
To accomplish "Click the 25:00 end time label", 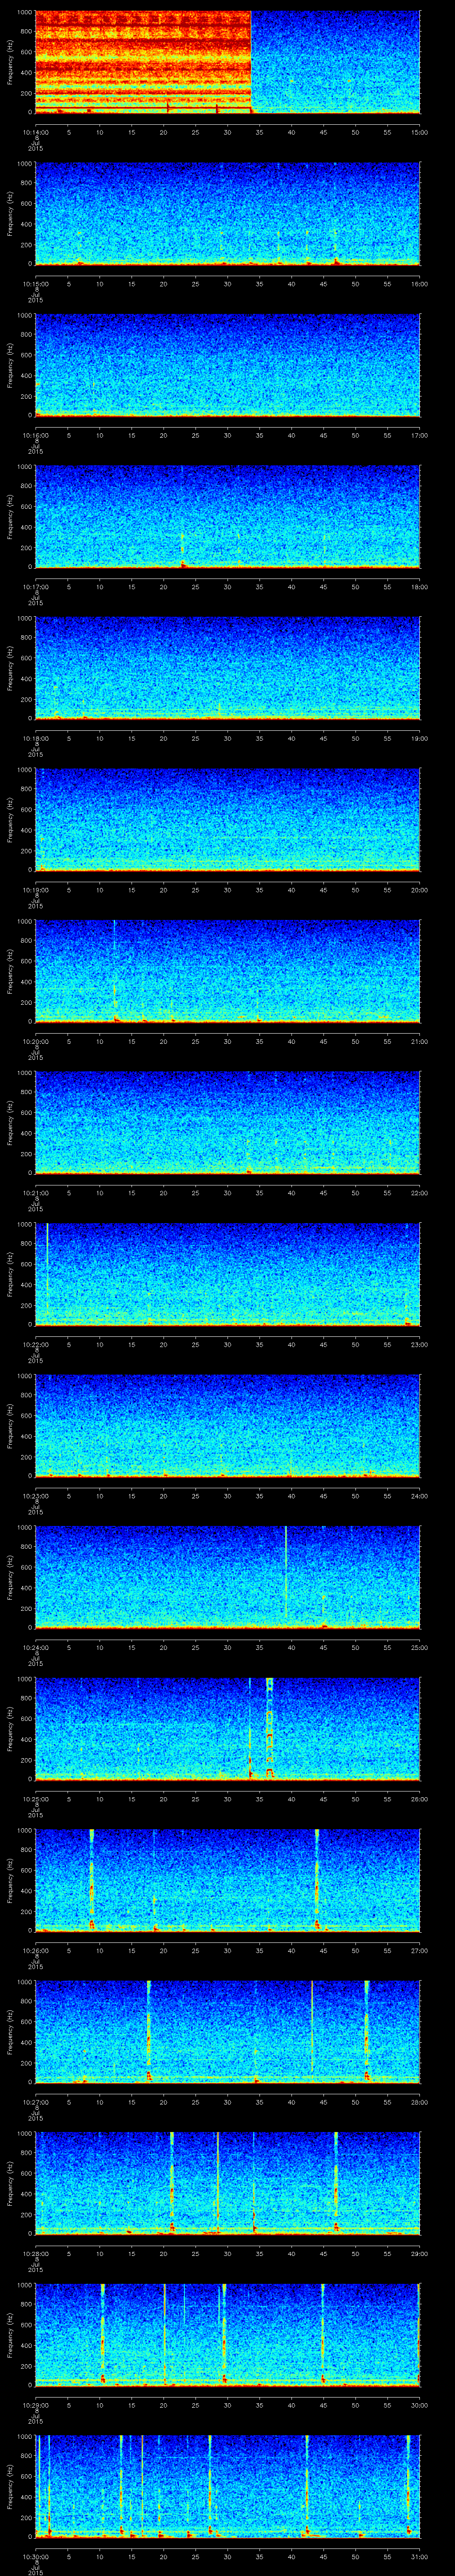I will (x=419, y=1647).
